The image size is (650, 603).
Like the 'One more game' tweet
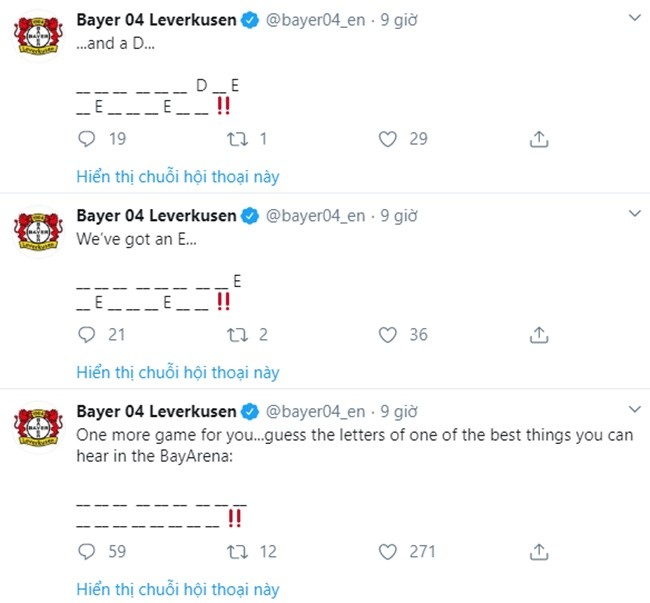[387, 551]
